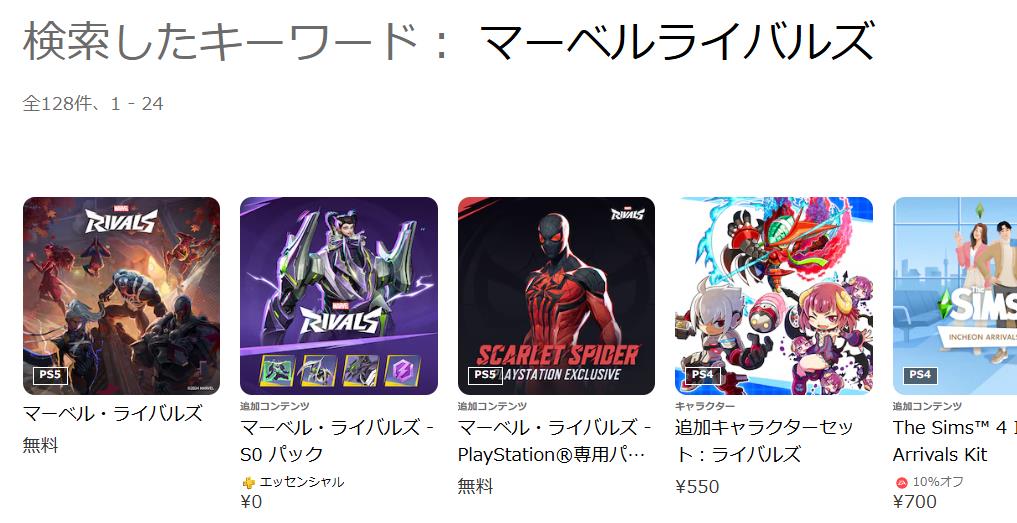Click the PS5 badge on Marvel Rivals
The image size is (1017, 523).
click(50, 375)
